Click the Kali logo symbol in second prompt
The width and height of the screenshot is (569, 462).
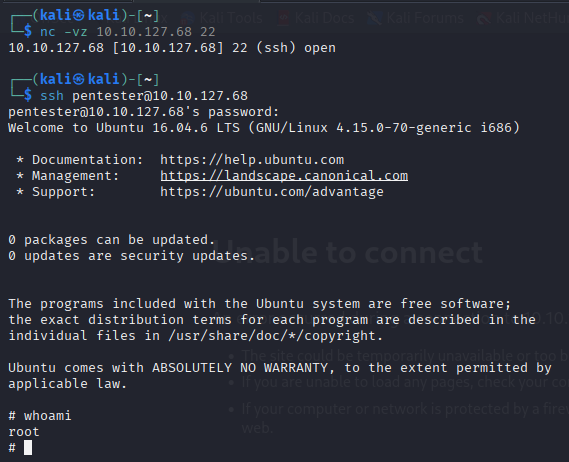(x=78, y=79)
